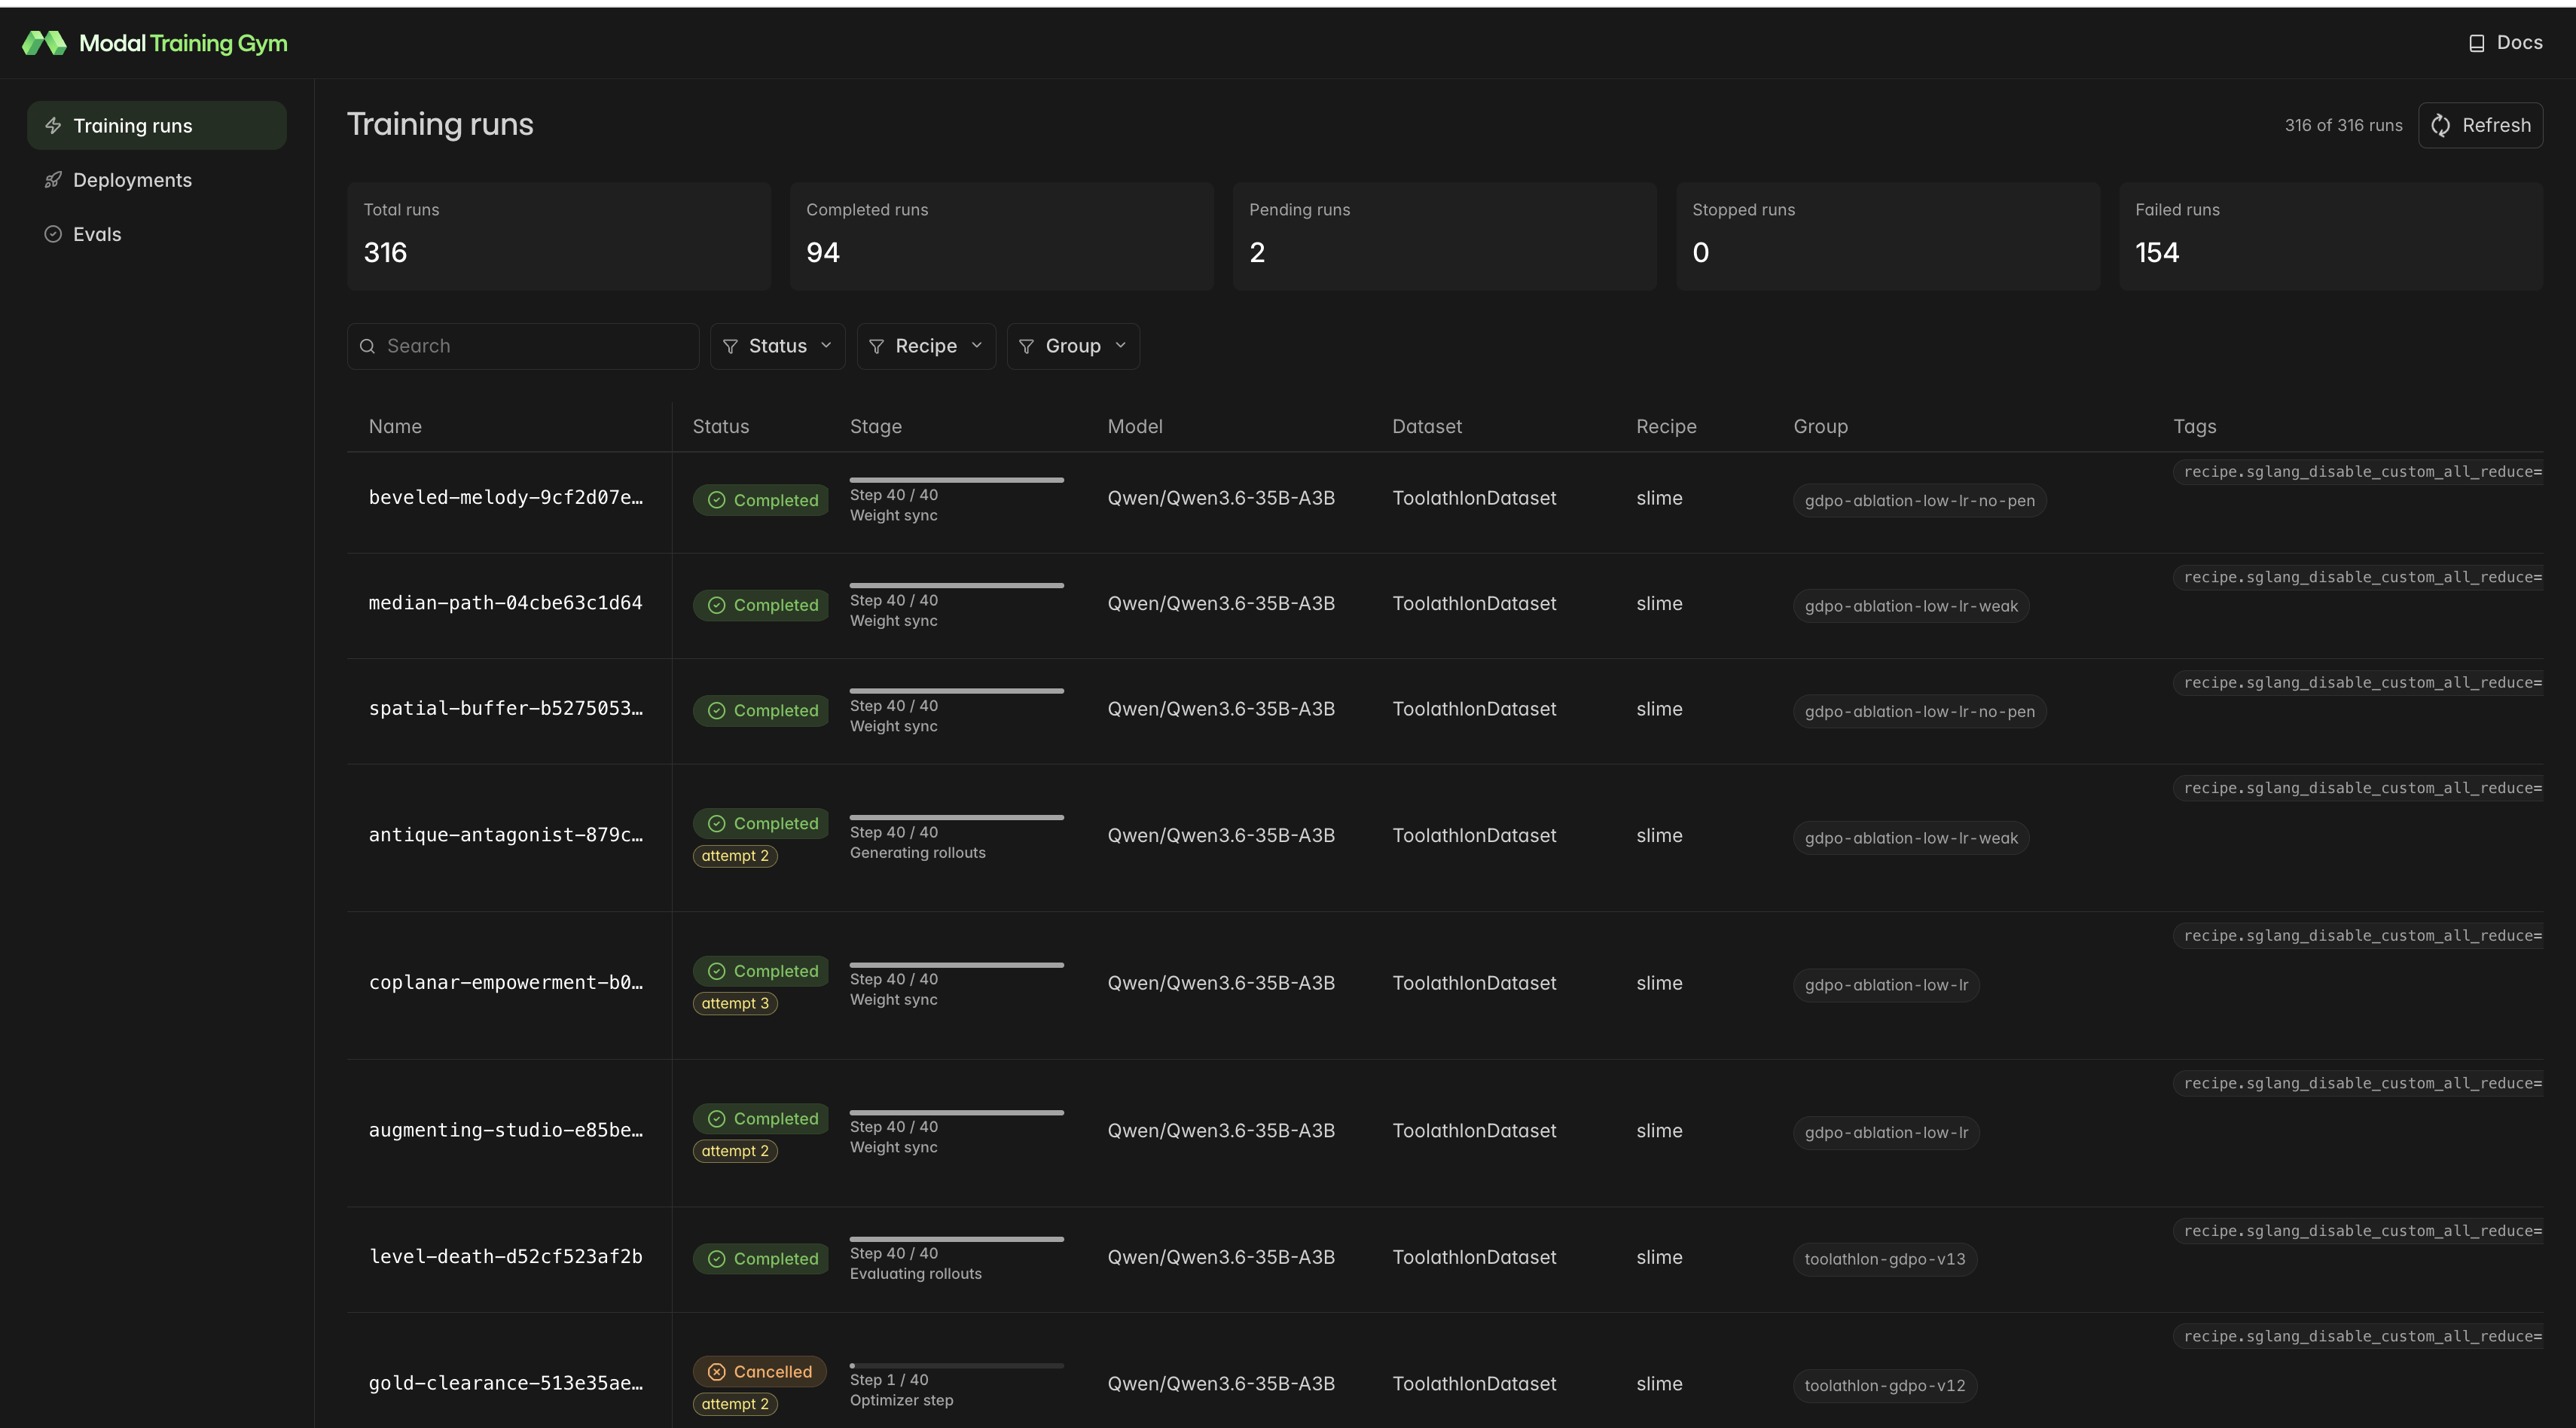Open run level-death-d52cf523af2b
The width and height of the screenshot is (2576, 1428).
pos(506,1257)
